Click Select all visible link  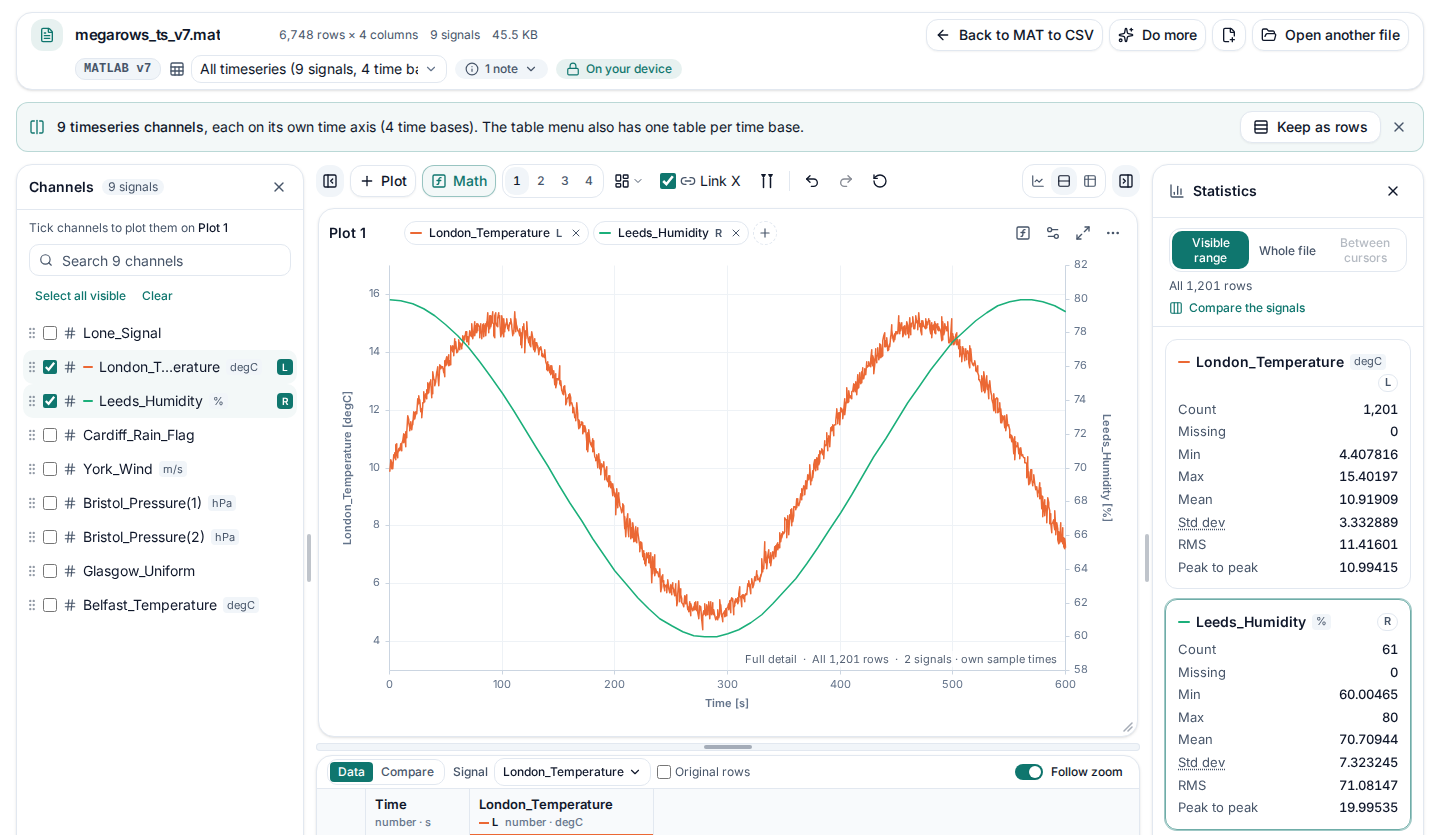[81, 296]
